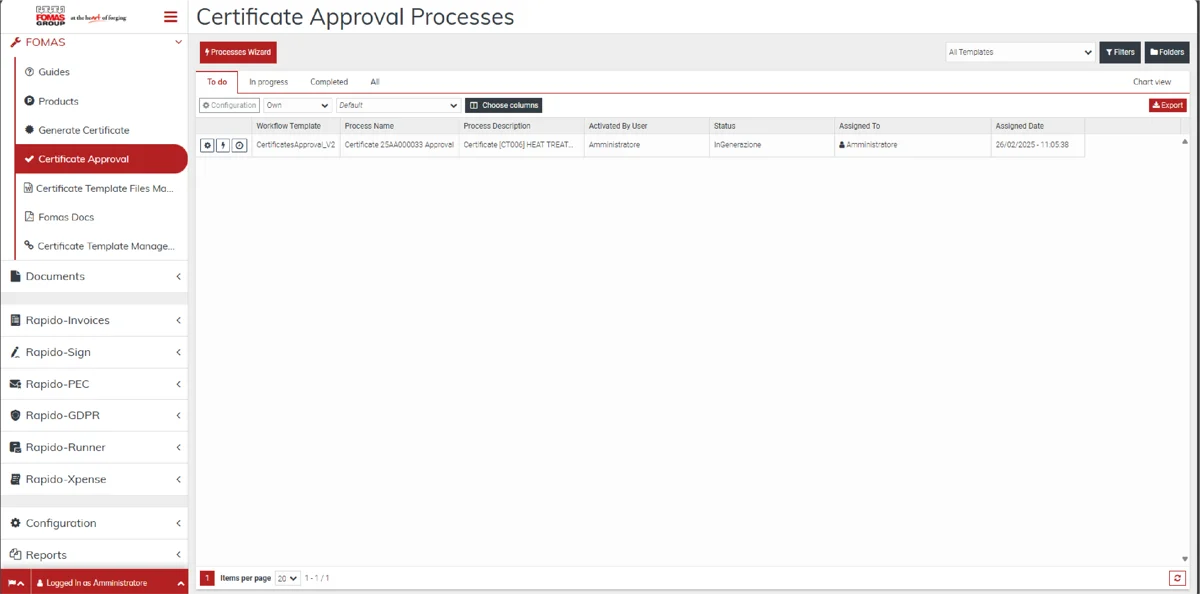The image size is (1200, 594).
Task: Collapse the FOMAS menu section
Action: [178, 43]
